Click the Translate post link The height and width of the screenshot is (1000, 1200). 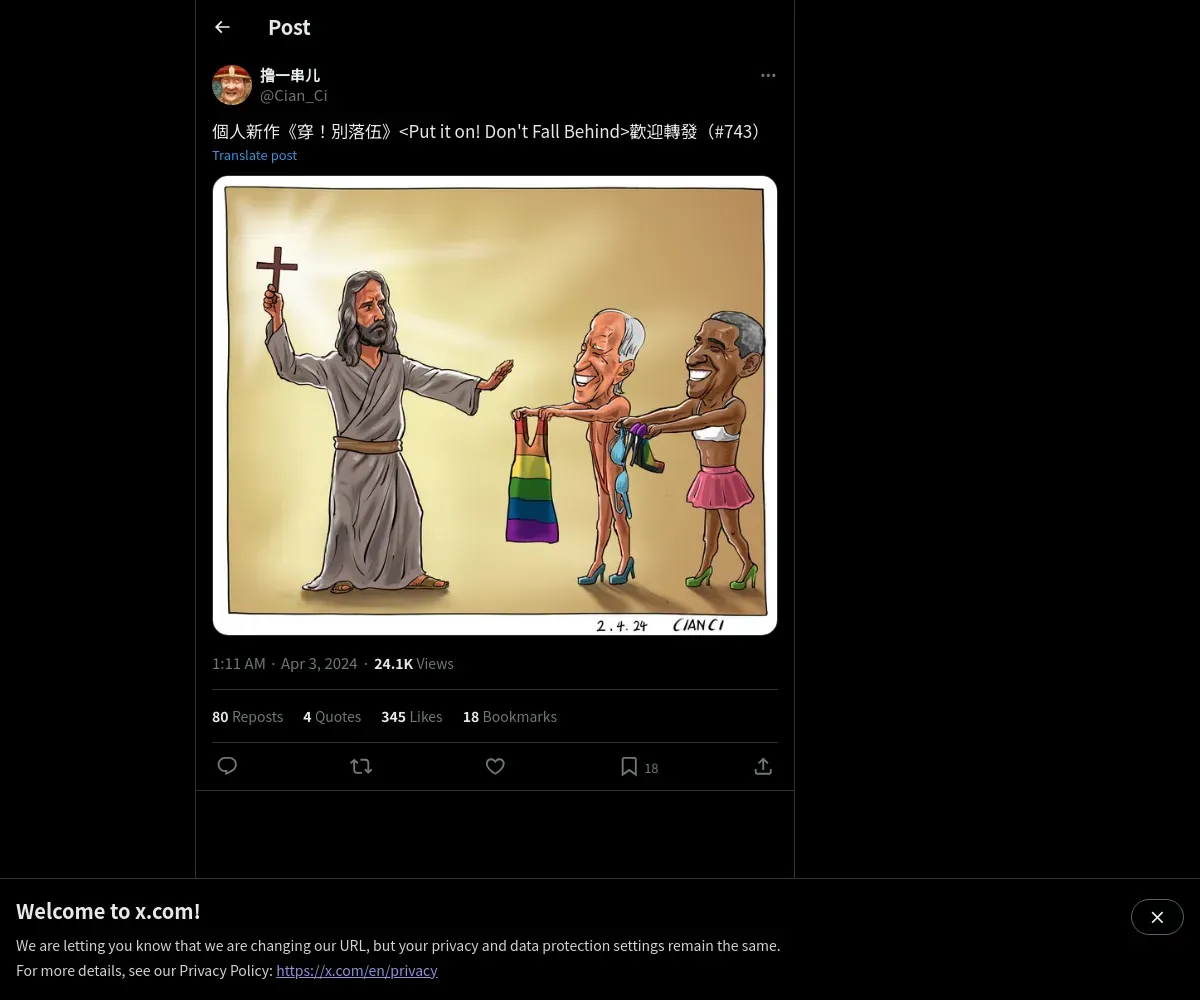[x=254, y=155]
